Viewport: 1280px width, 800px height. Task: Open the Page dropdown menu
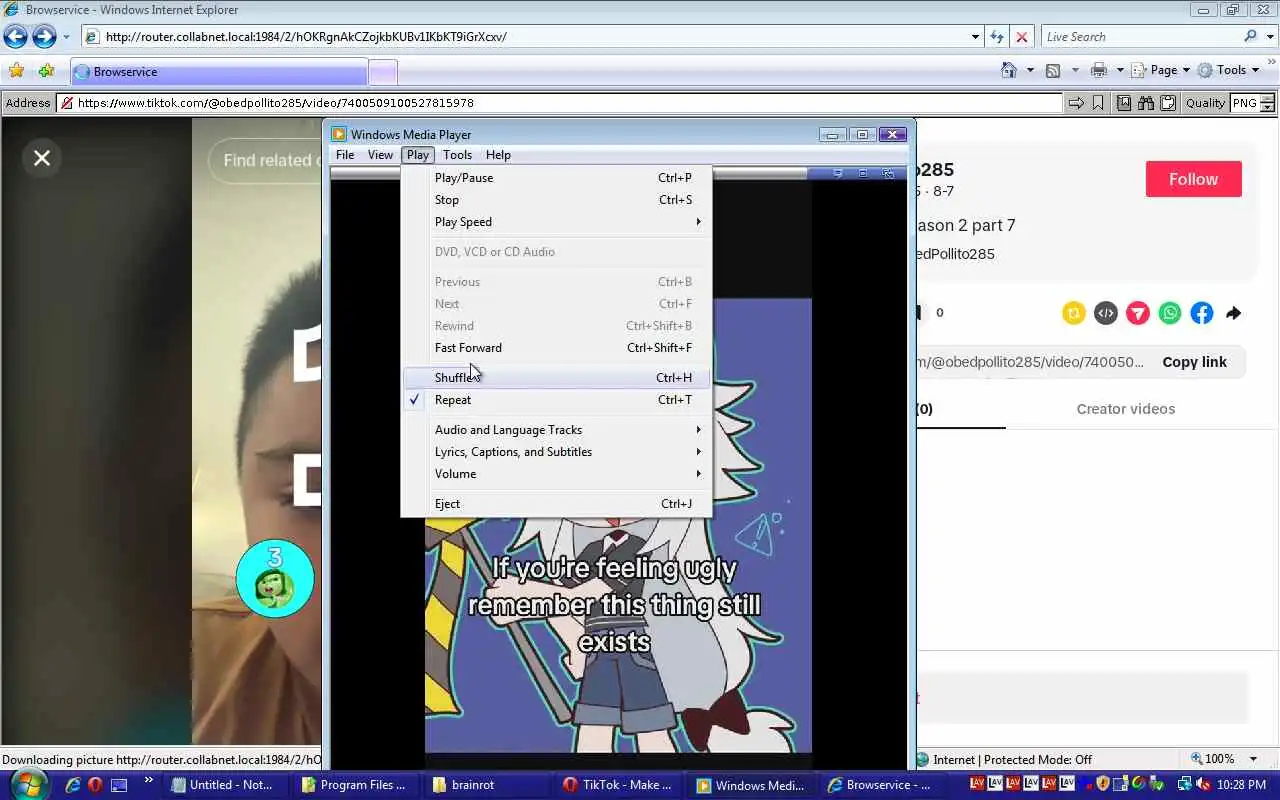(x=1160, y=70)
